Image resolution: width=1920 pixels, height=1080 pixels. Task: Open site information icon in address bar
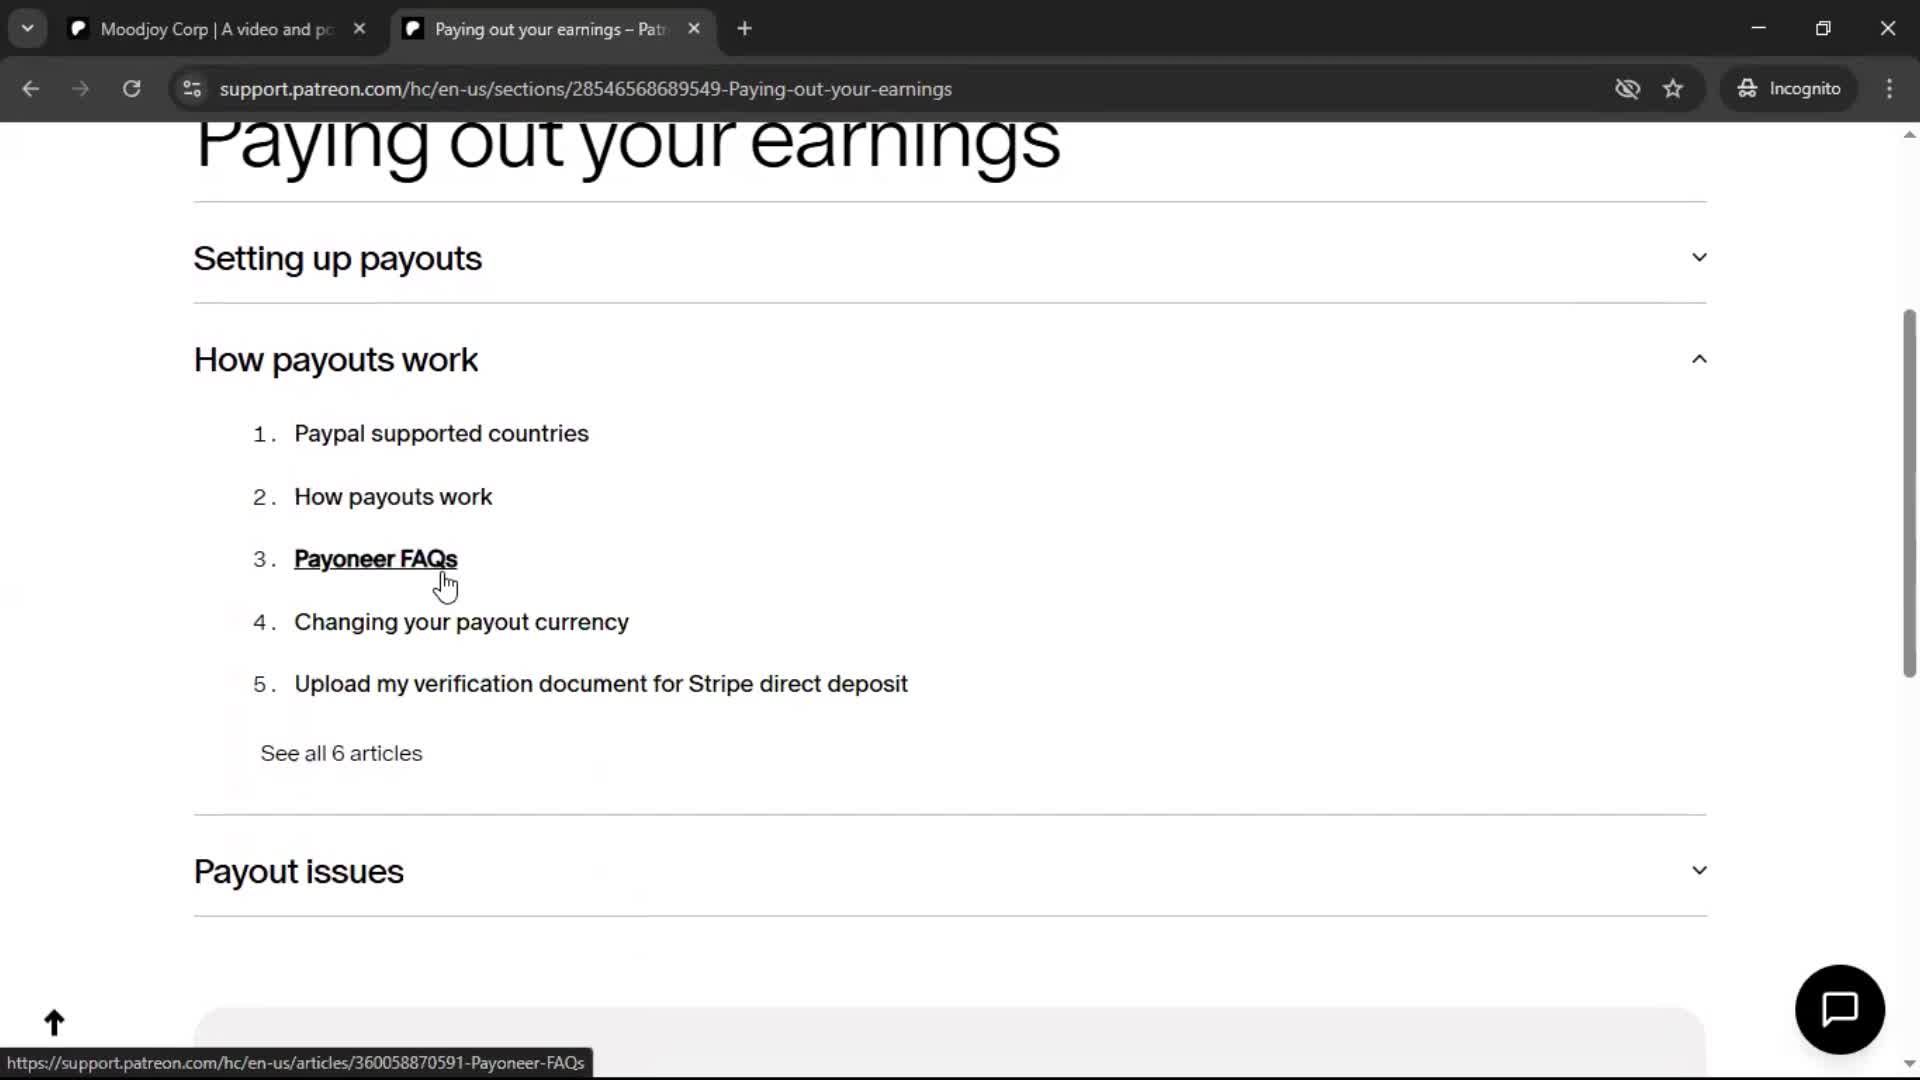coord(192,89)
